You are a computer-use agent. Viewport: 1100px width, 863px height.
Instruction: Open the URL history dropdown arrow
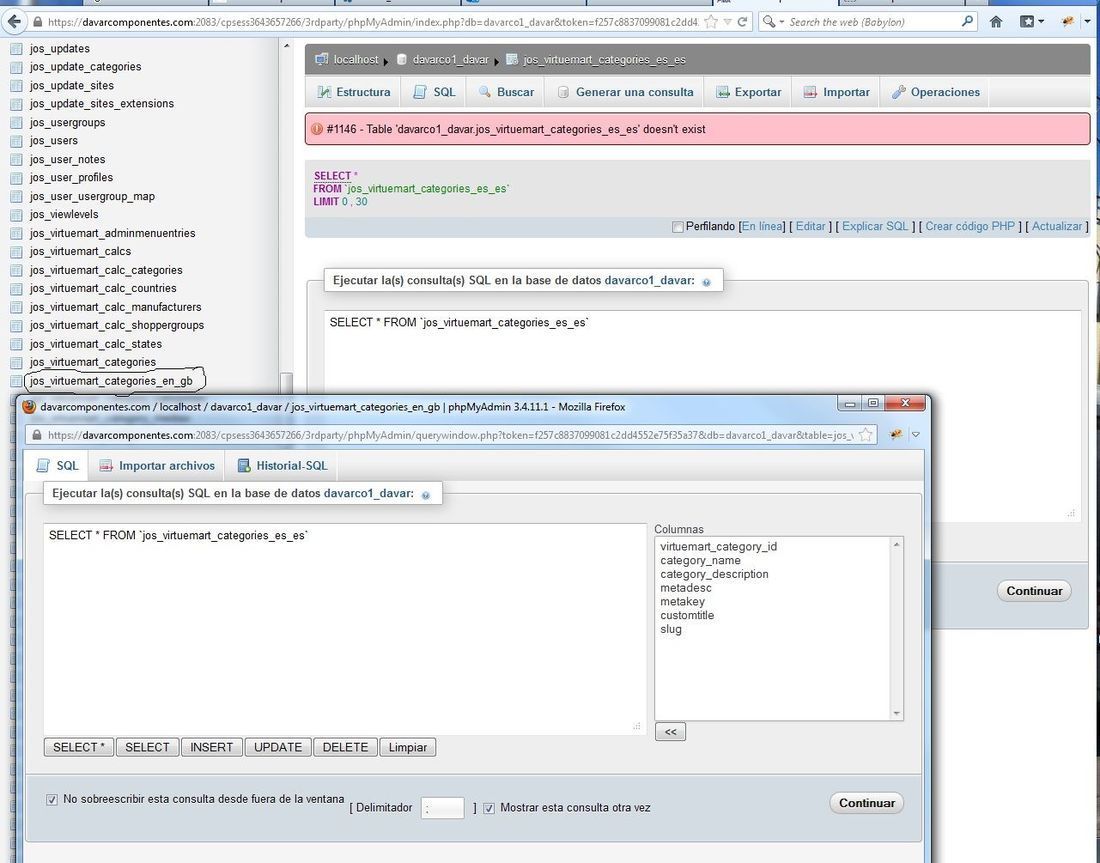727,22
